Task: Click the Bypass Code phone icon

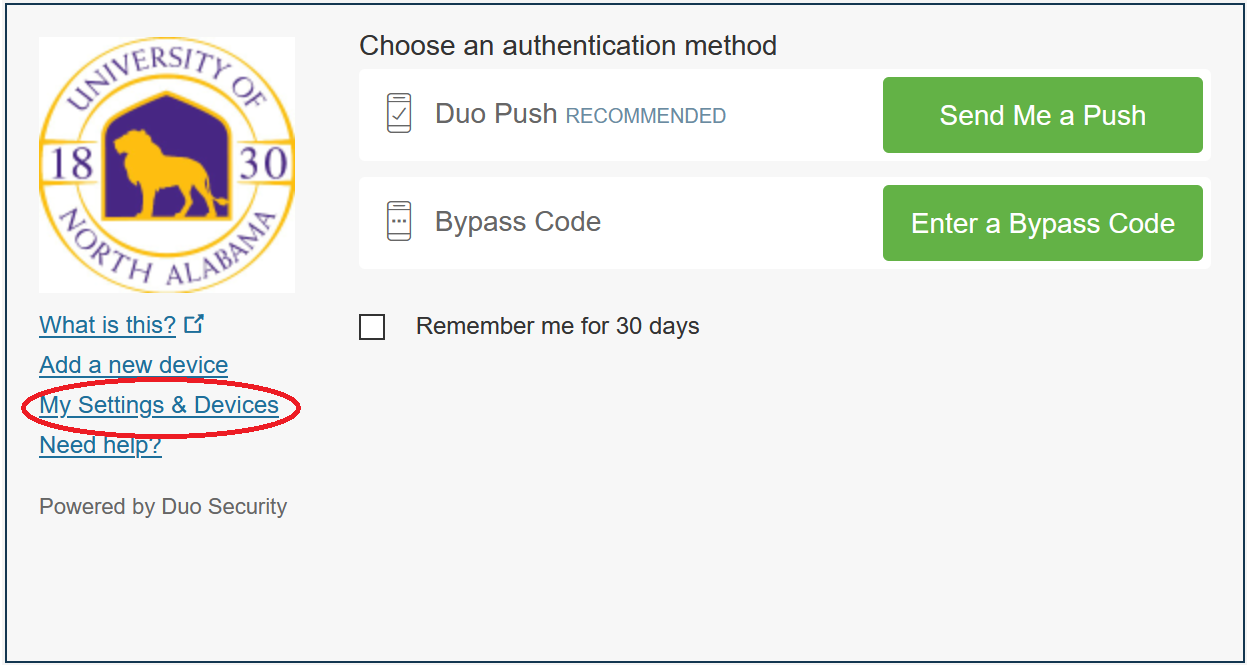Action: pos(399,221)
